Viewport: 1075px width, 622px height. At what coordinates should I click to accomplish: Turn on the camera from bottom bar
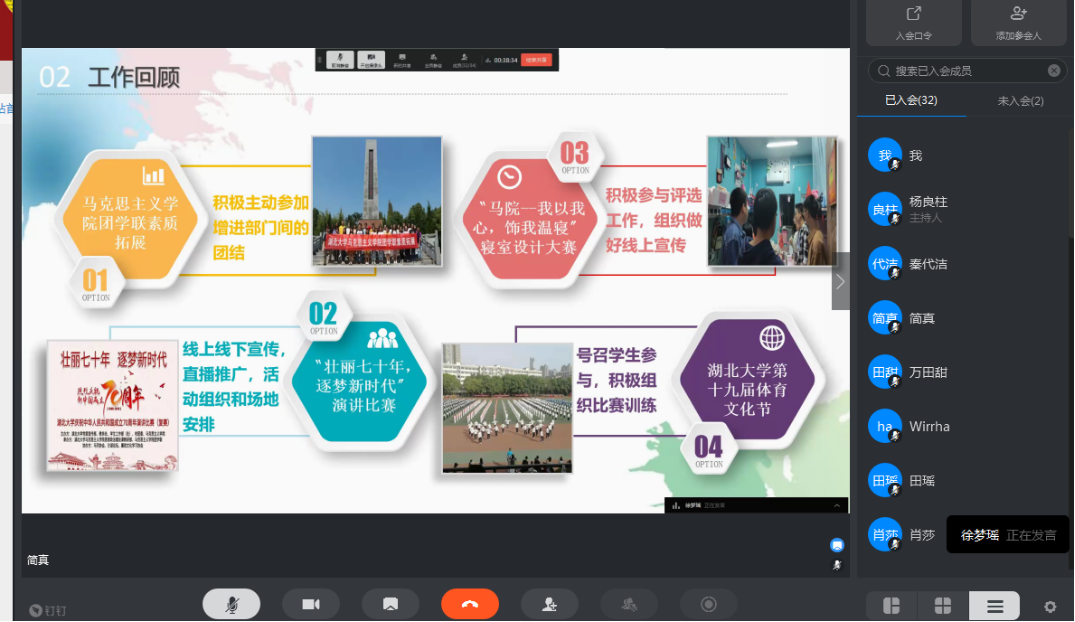click(x=311, y=604)
